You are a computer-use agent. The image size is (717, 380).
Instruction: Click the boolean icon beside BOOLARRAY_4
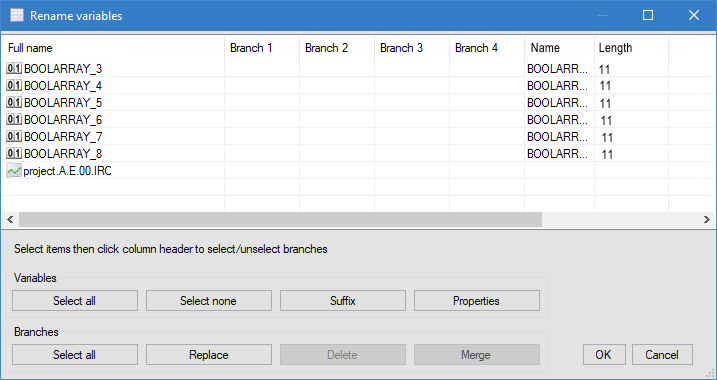(x=14, y=86)
